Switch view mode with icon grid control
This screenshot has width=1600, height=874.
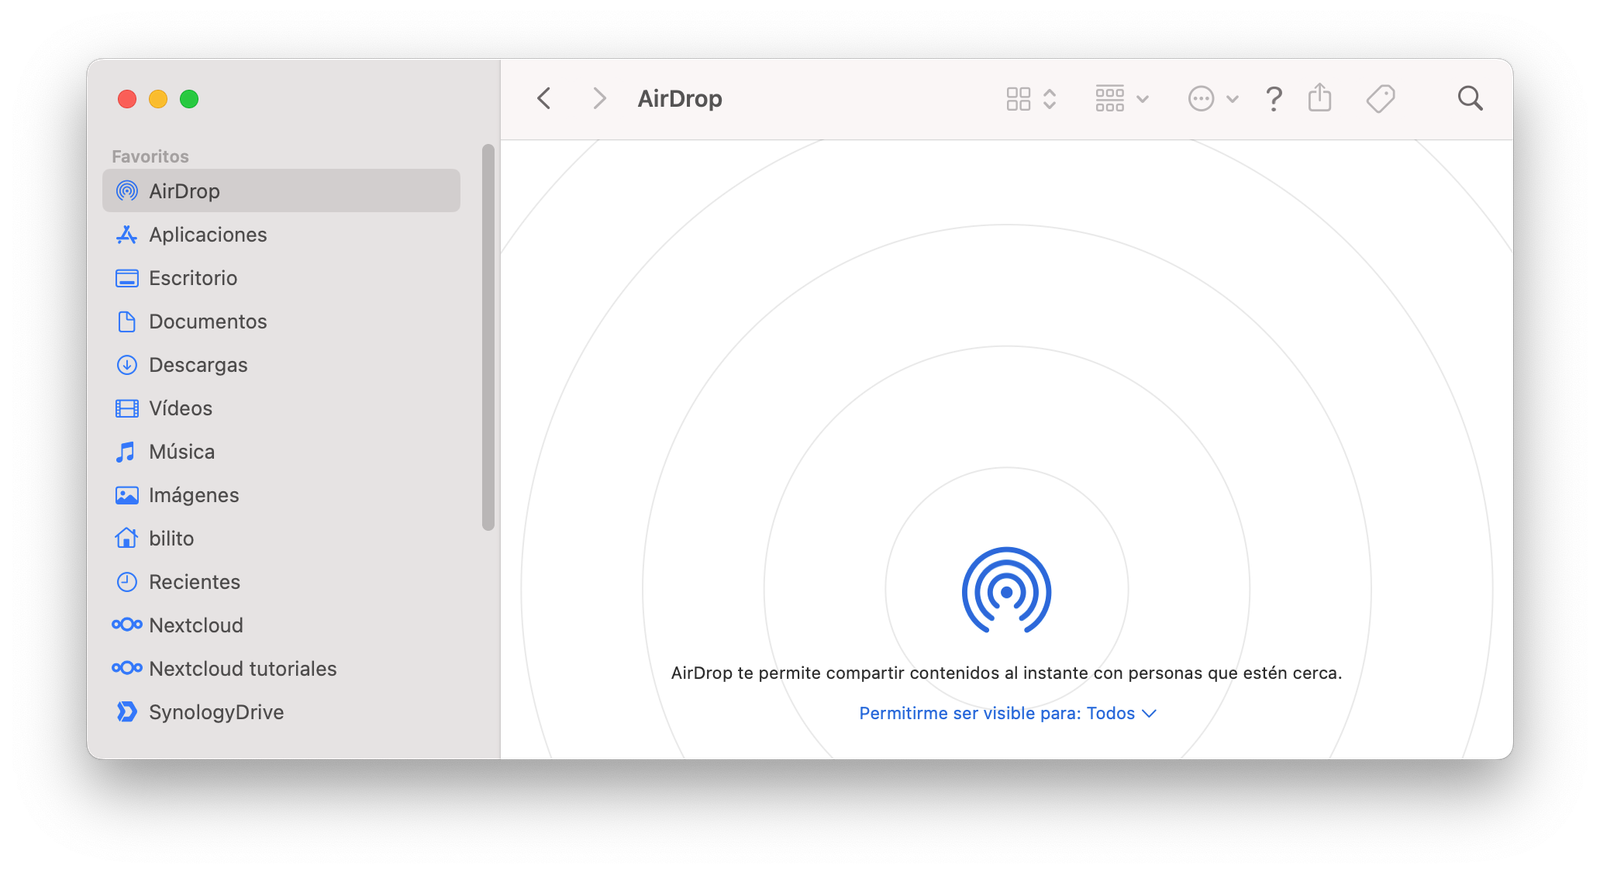[1030, 99]
